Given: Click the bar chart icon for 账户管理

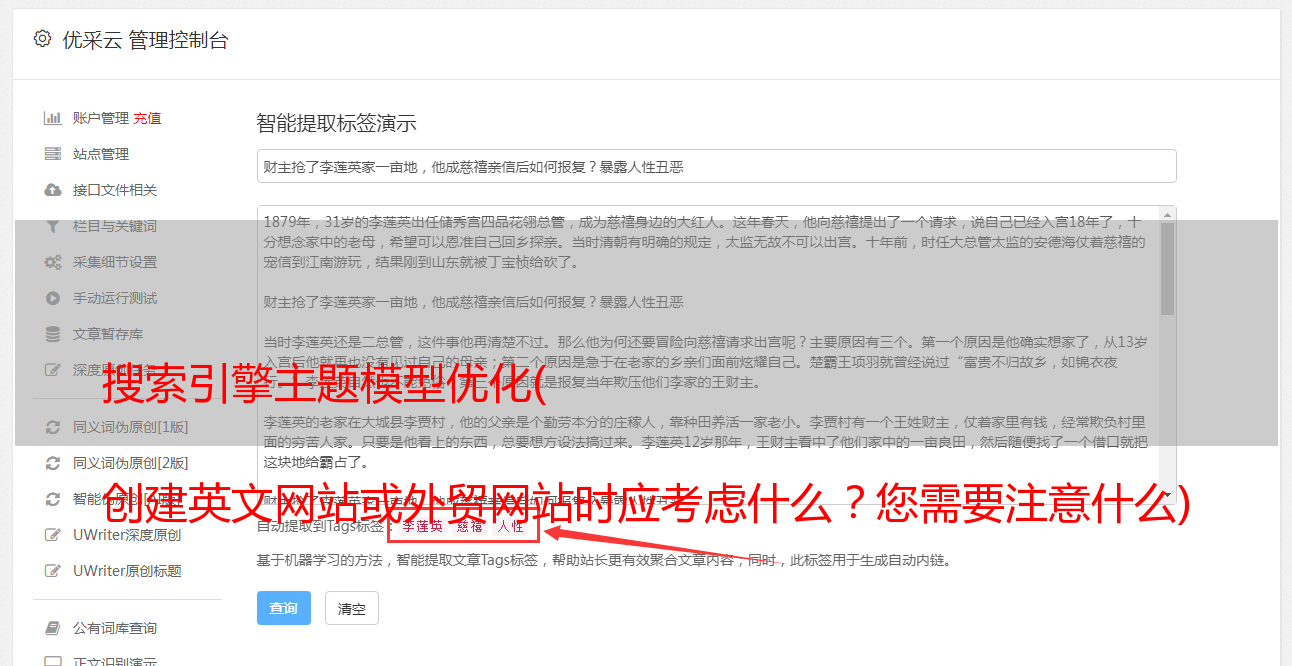Looking at the screenshot, I should click(x=53, y=118).
